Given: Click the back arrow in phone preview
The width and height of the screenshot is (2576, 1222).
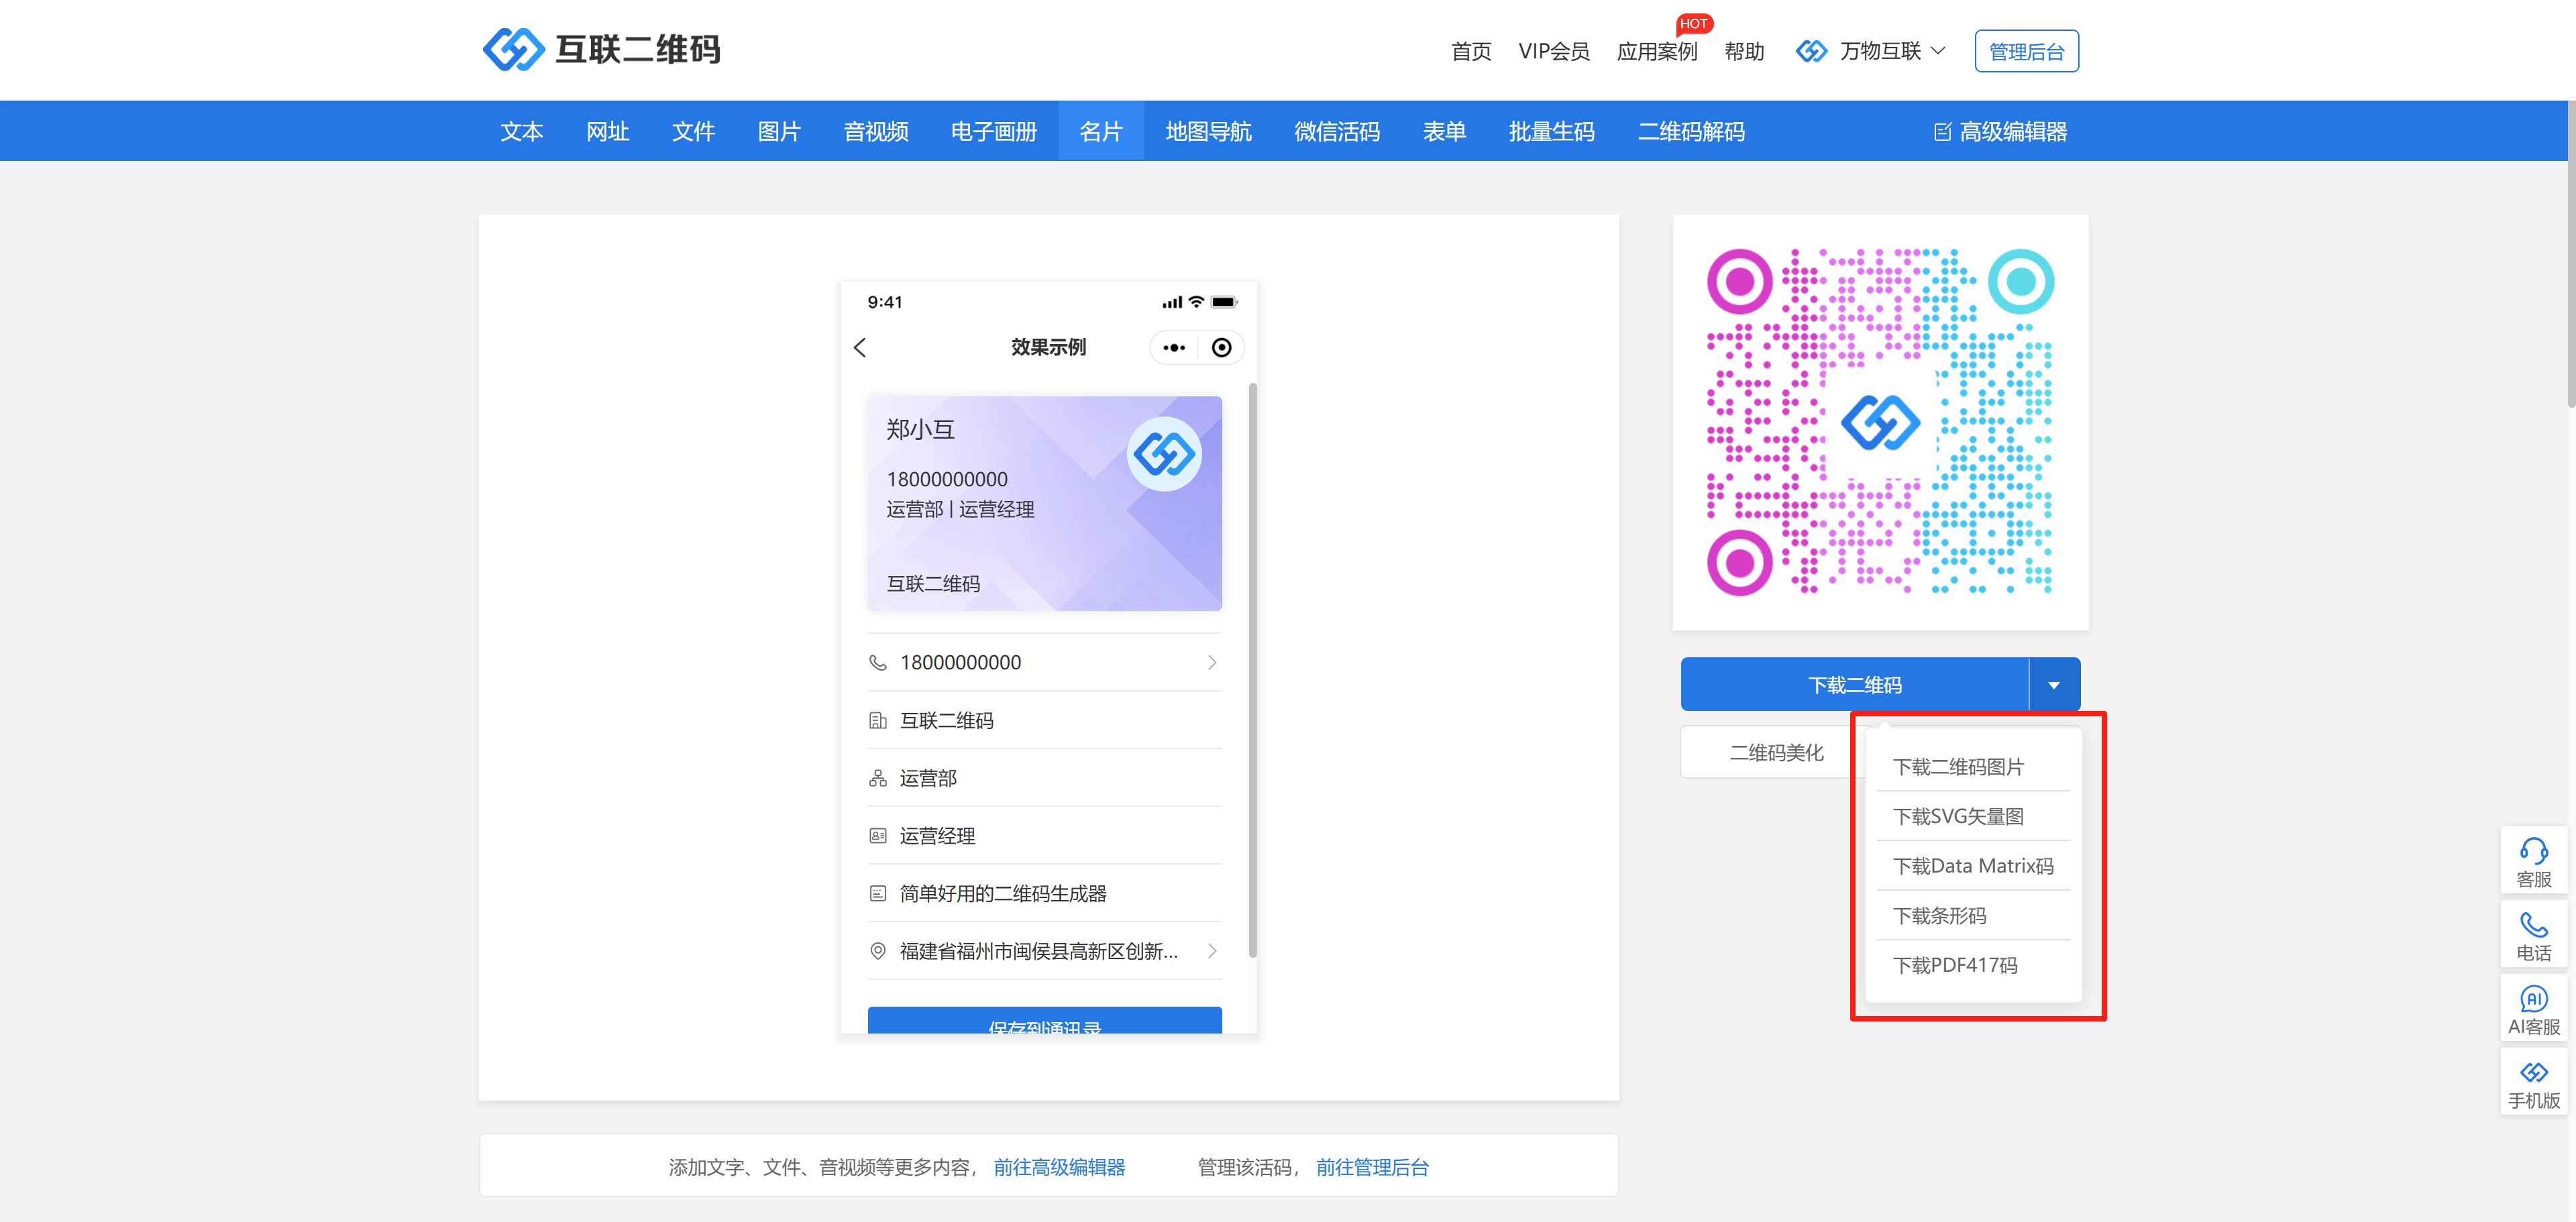Looking at the screenshot, I should (860, 348).
